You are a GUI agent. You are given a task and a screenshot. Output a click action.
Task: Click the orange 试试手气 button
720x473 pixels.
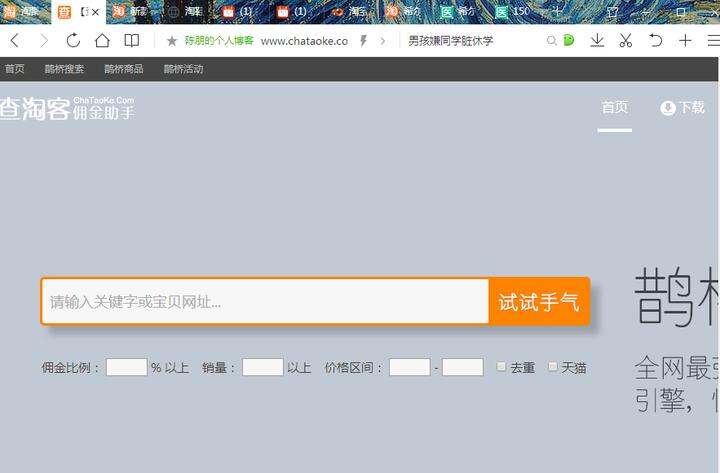coord(539,302)
